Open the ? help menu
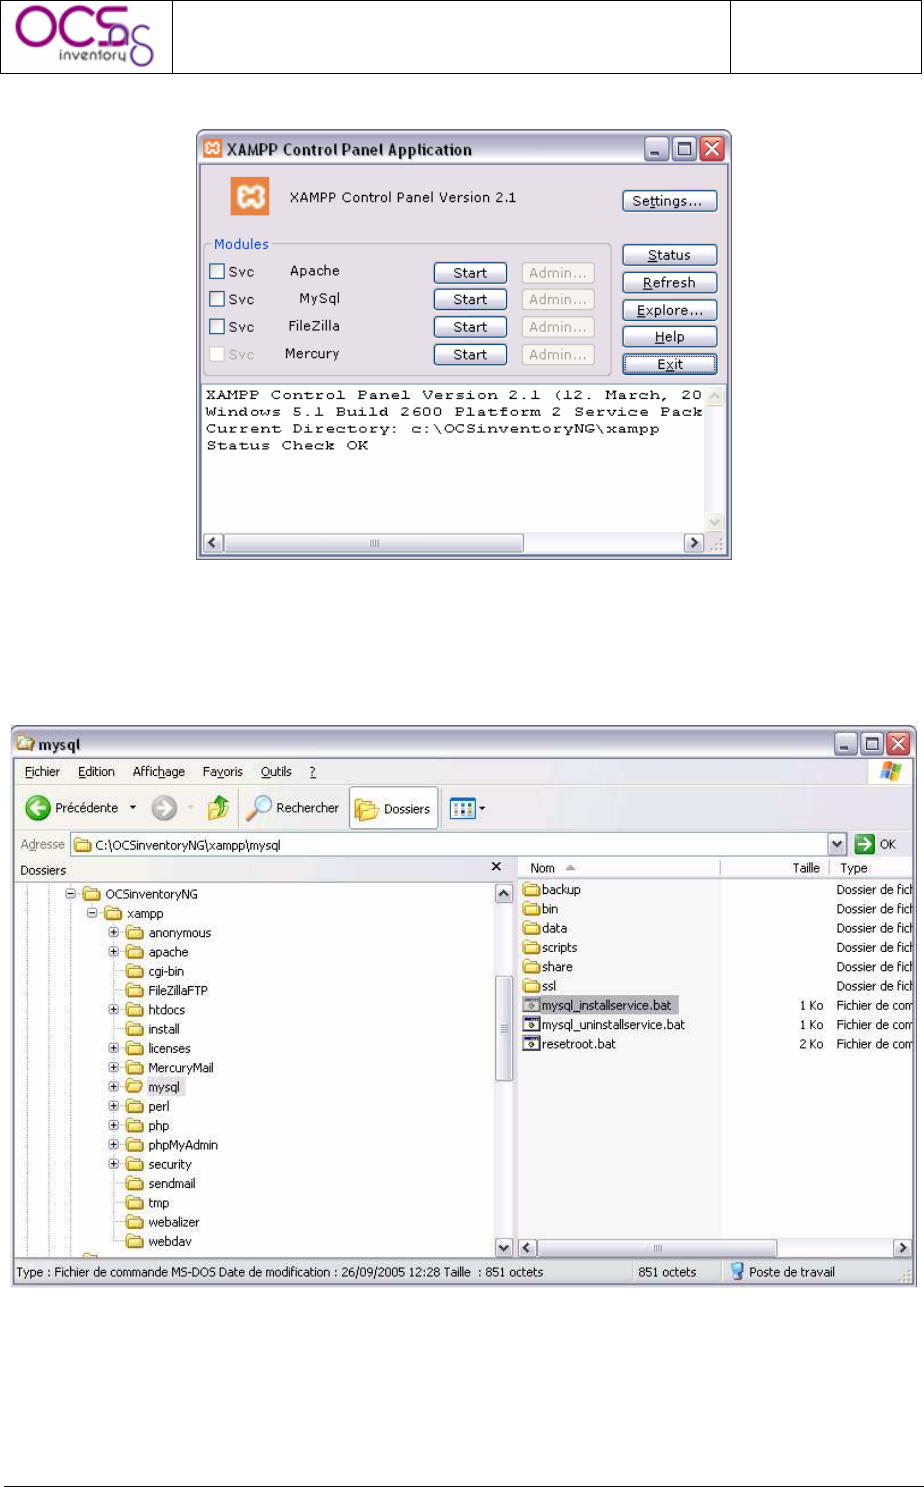 pos(312,772)
